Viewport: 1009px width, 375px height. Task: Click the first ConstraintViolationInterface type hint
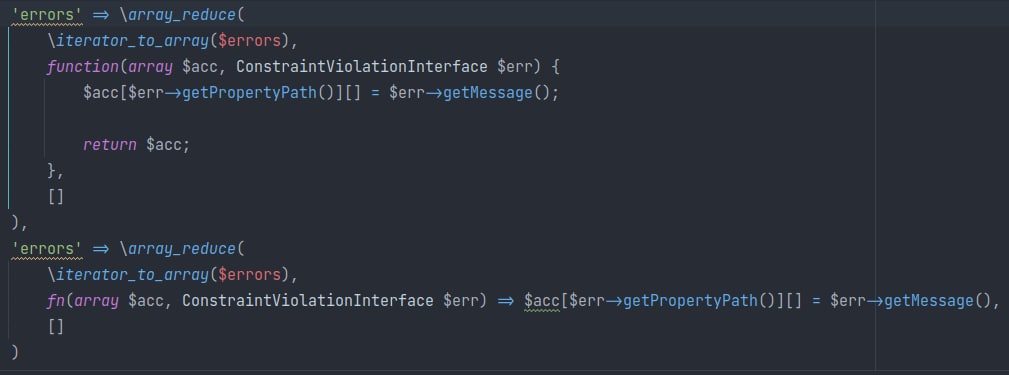pyautogui.click(x=362, y=67)
